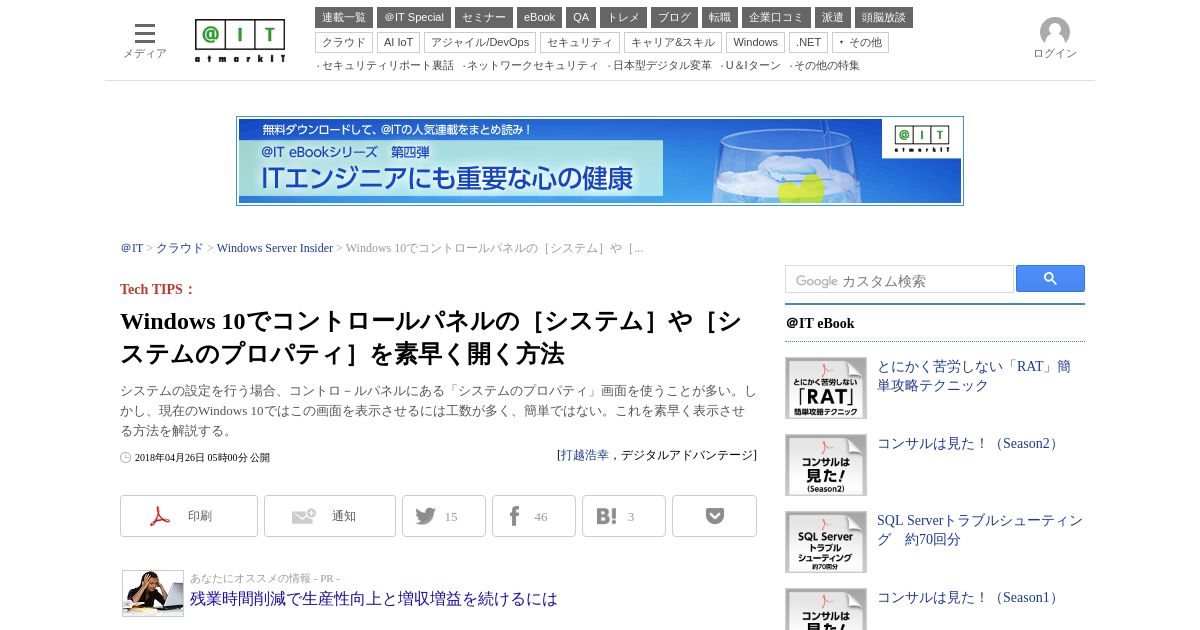Viewport: 1200px width, 630px height.
Task: Click the @IT eBook sidebar heading
Action: [x=820, y=323]
